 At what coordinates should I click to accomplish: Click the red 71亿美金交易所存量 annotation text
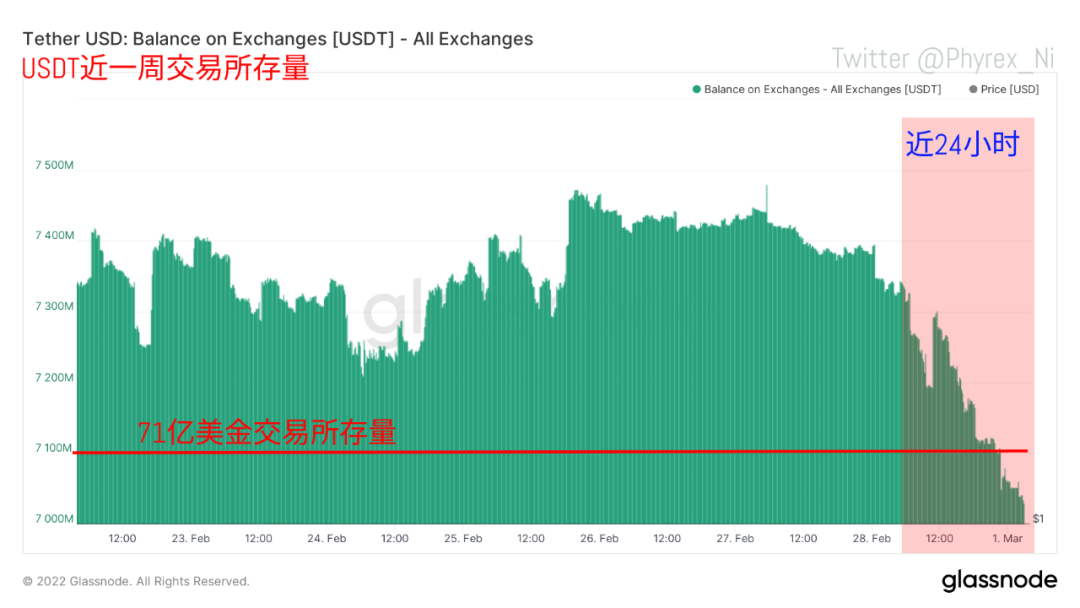point(267,432)
